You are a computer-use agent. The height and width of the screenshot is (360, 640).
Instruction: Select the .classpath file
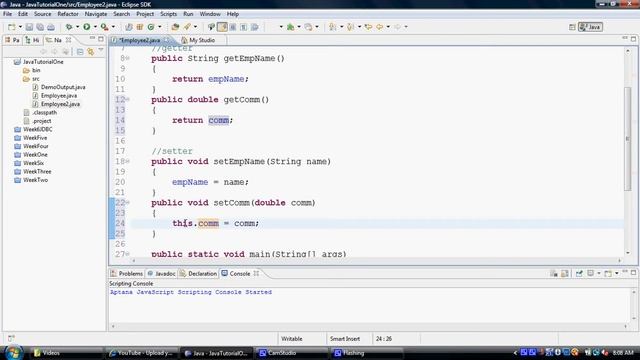coord(45,112)
